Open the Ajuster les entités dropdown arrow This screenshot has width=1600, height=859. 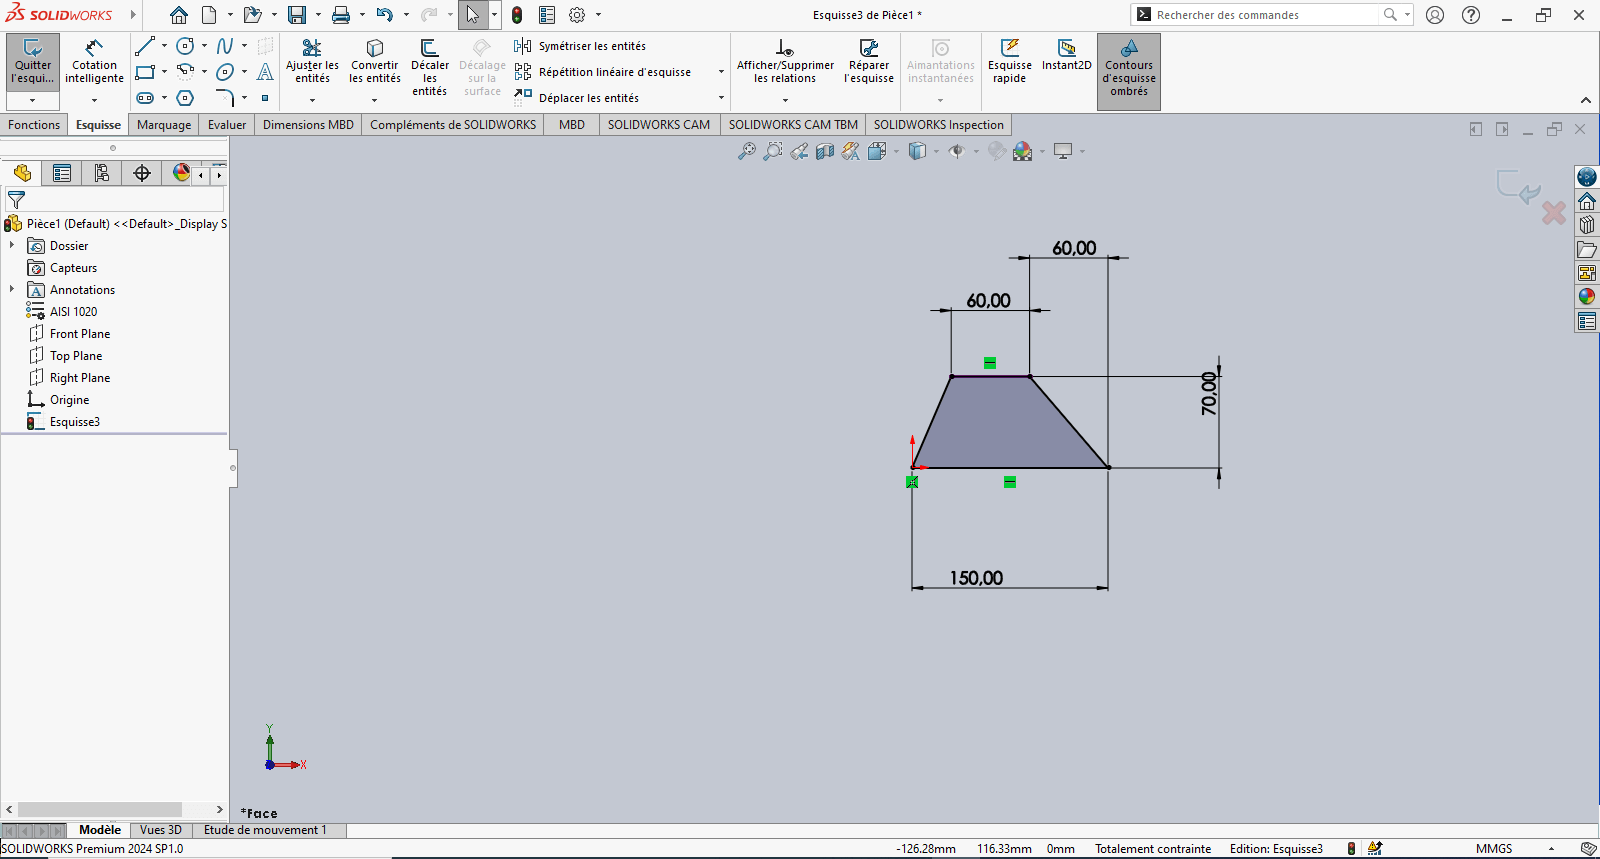[x=312, y=100]
